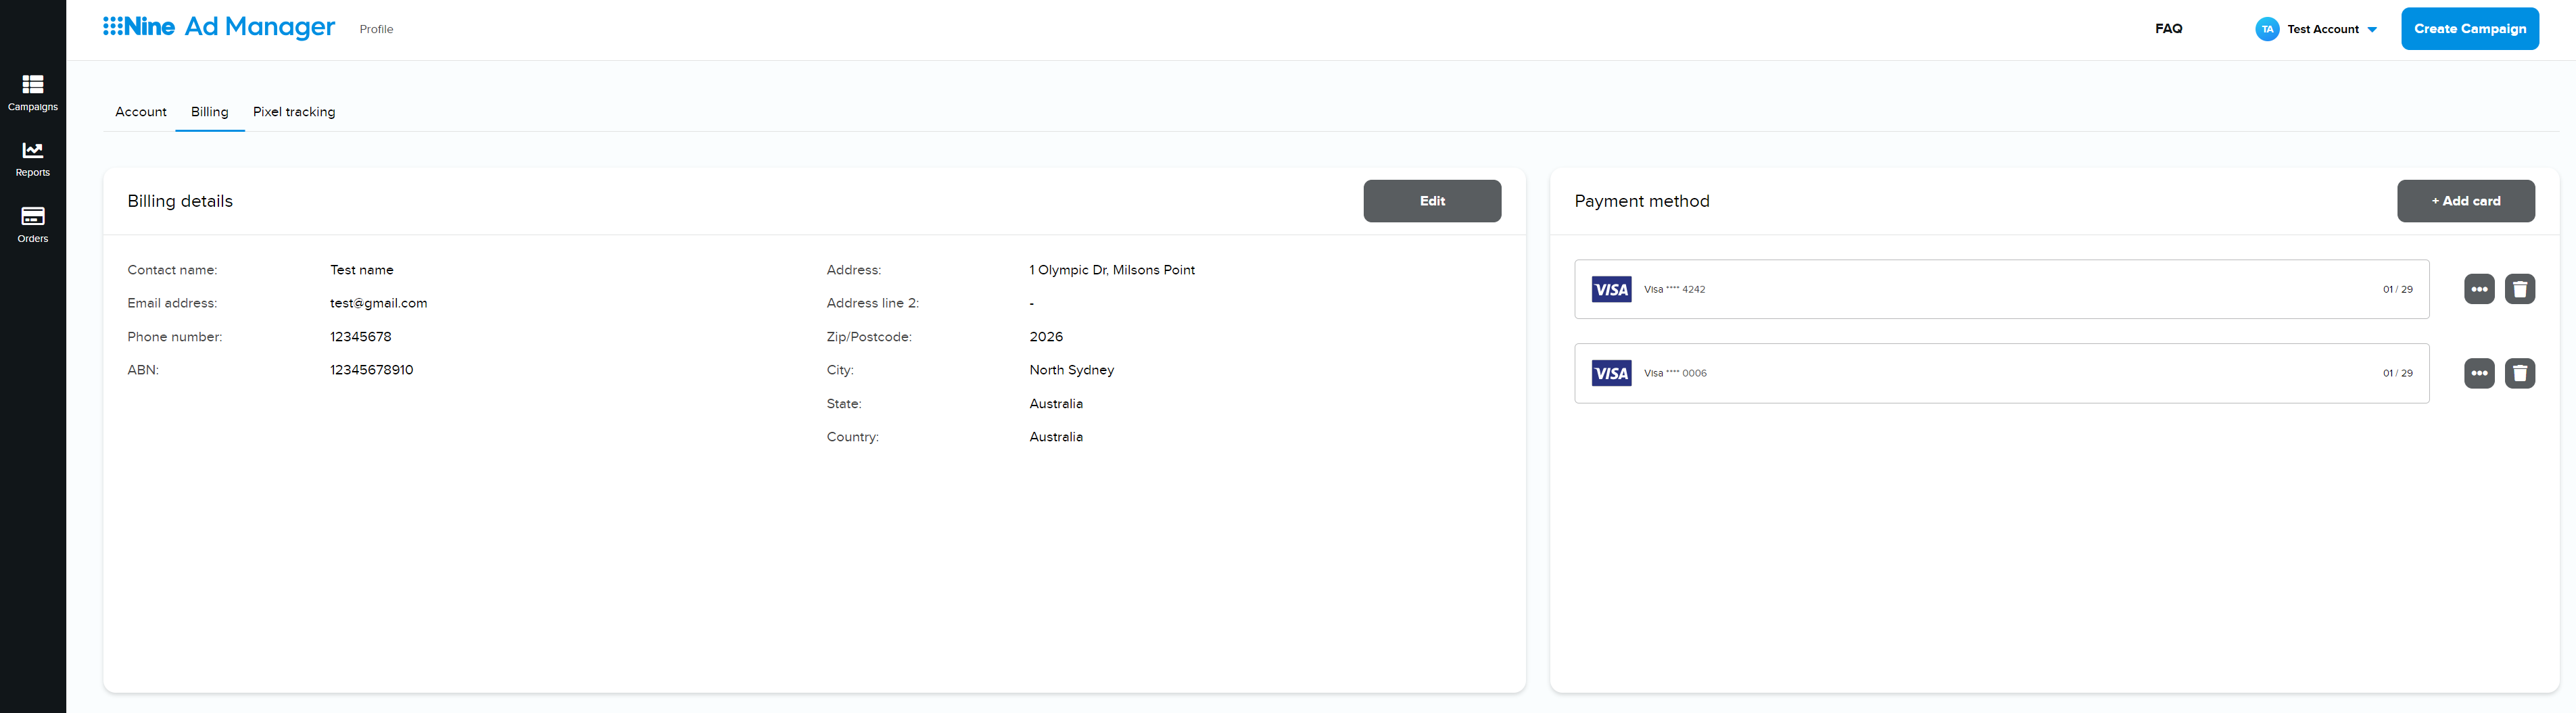
Task: Open the FAQ link
Action: pyautogui.click(x=2168, y=29)
